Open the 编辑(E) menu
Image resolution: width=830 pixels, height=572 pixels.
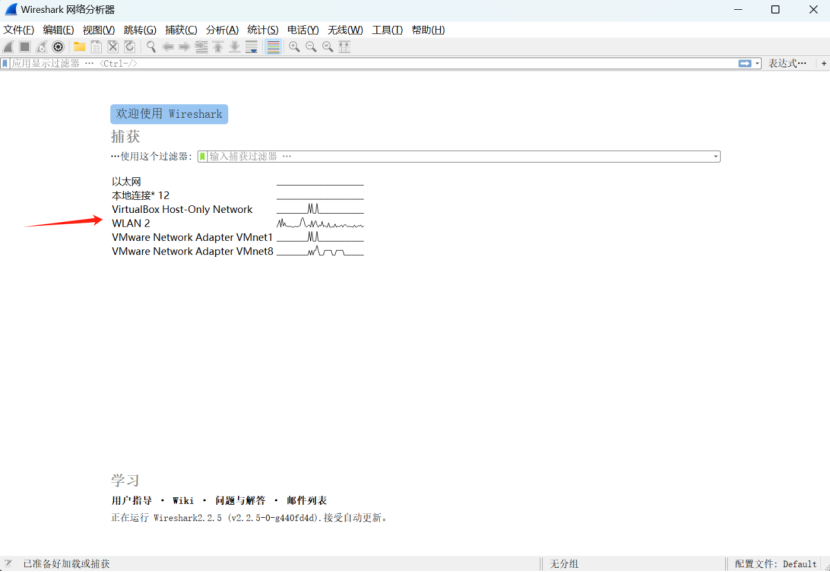pos(58,30)
